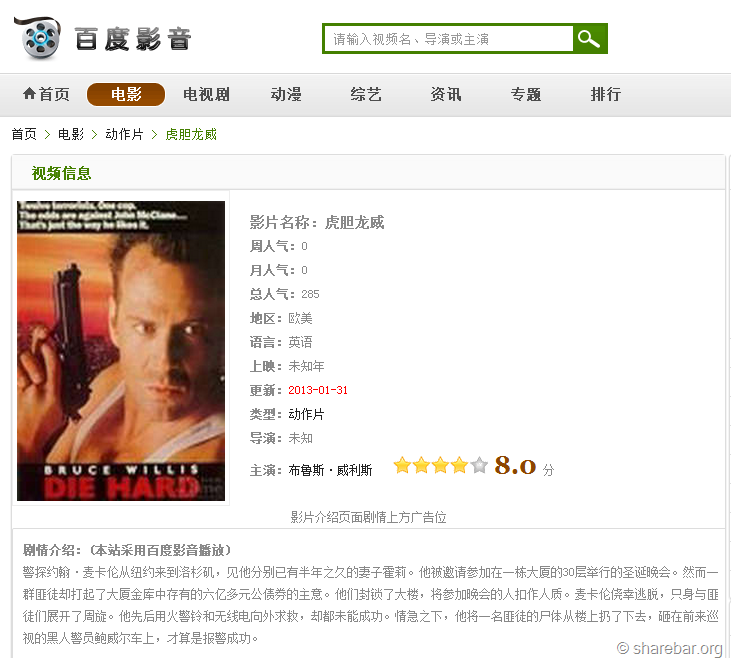Click the Die Hard movie poster

pyautogui.click(x=121, y=351)
